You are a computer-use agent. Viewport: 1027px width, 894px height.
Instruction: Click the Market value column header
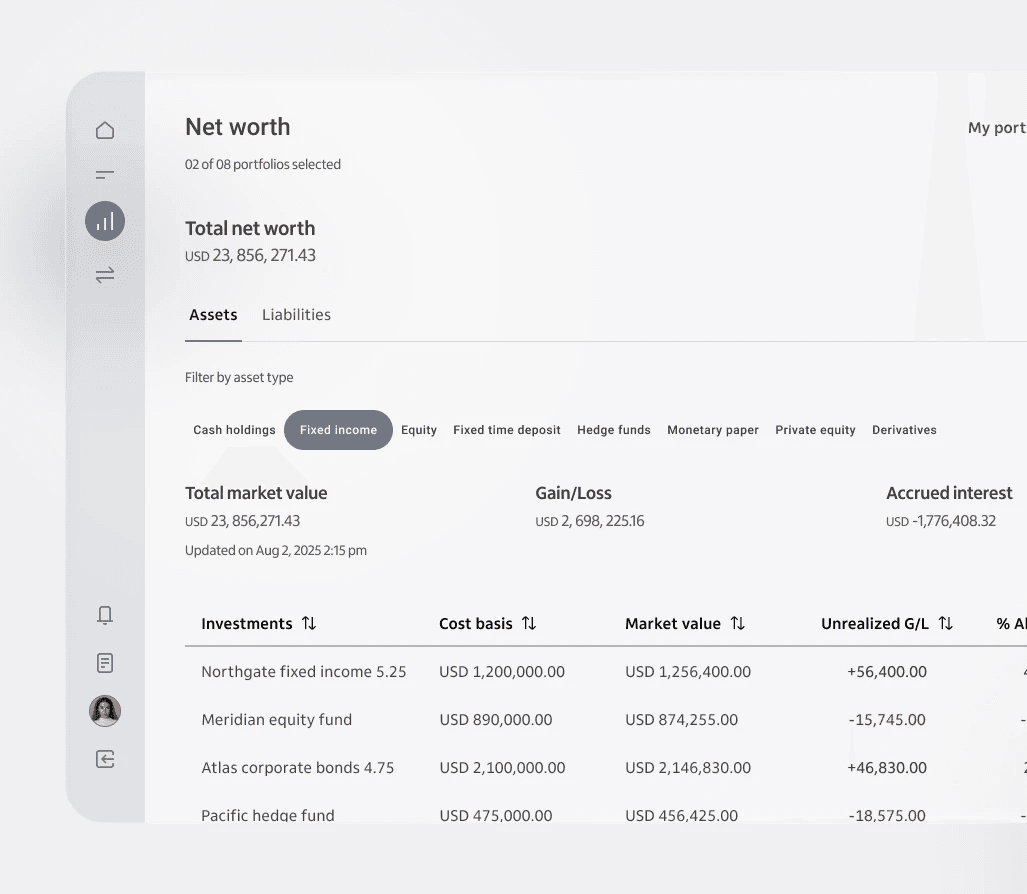click(673, 624)
